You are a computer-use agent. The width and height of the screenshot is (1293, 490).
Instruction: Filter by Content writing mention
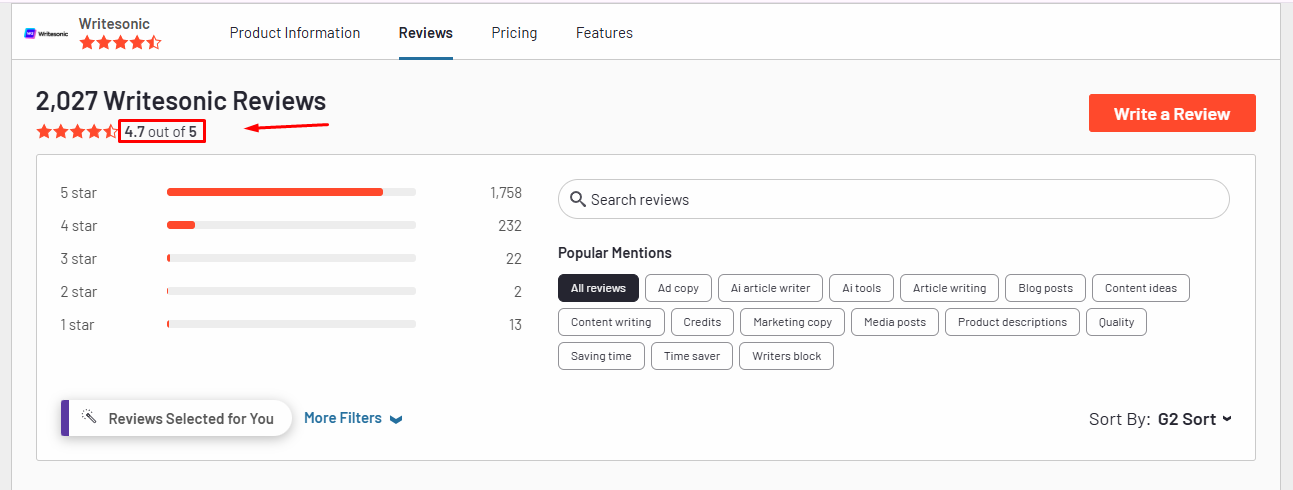pos(611,322)
